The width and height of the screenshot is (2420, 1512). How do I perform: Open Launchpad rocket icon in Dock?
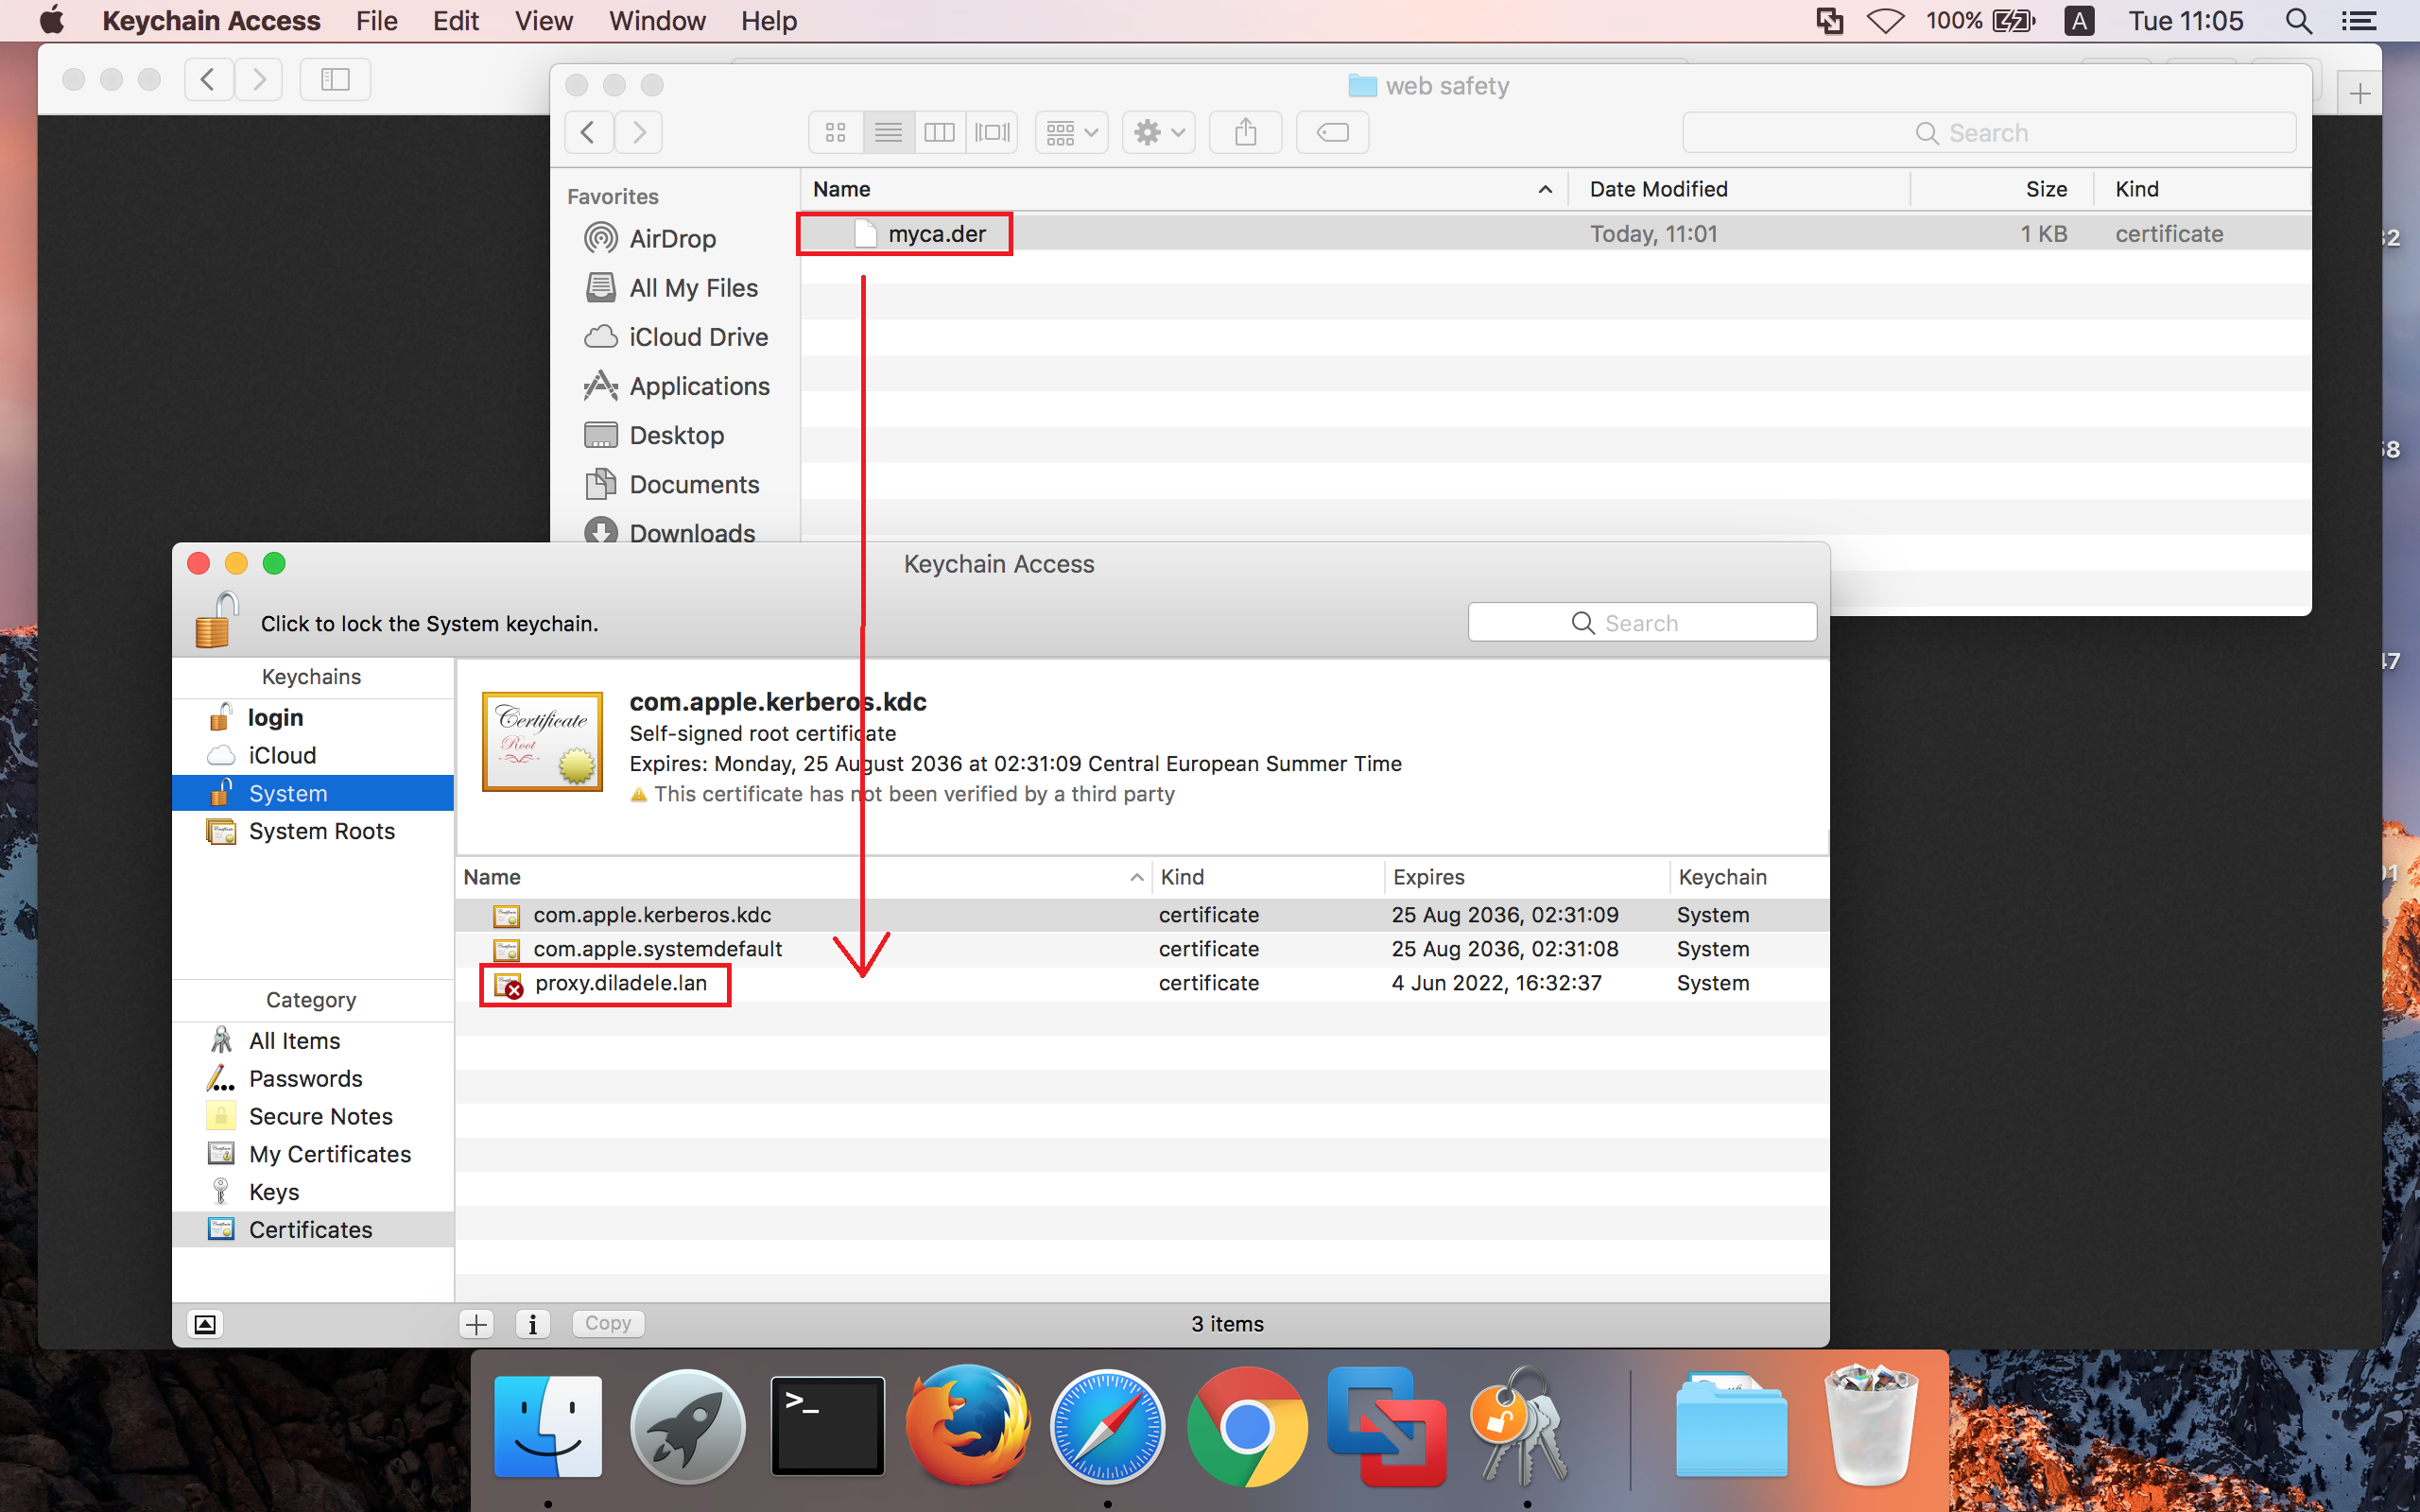pos(688,1427)
